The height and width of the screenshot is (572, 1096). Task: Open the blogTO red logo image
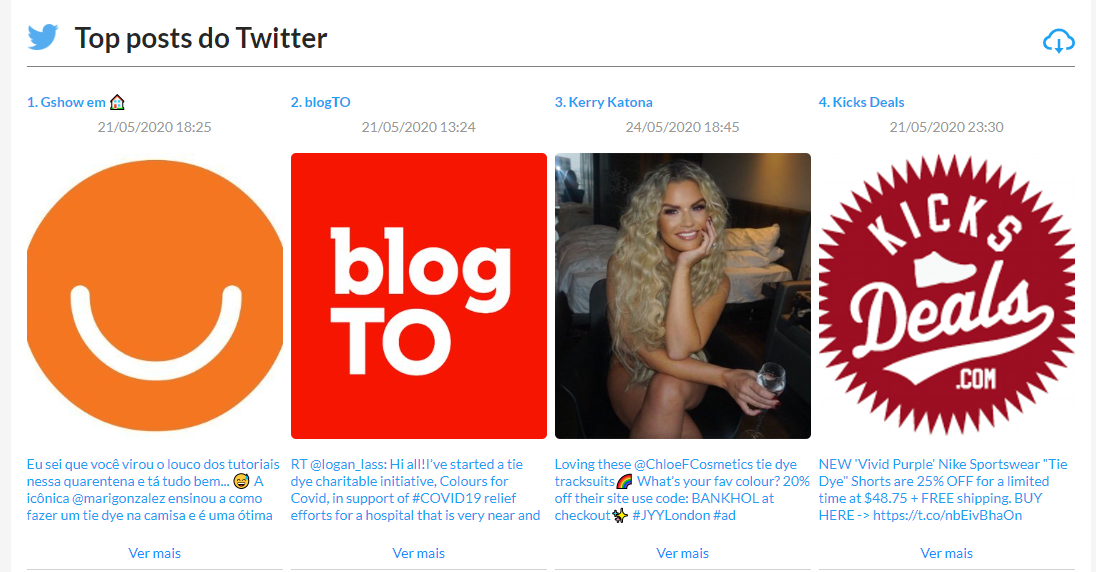click(x=419, y=296)
